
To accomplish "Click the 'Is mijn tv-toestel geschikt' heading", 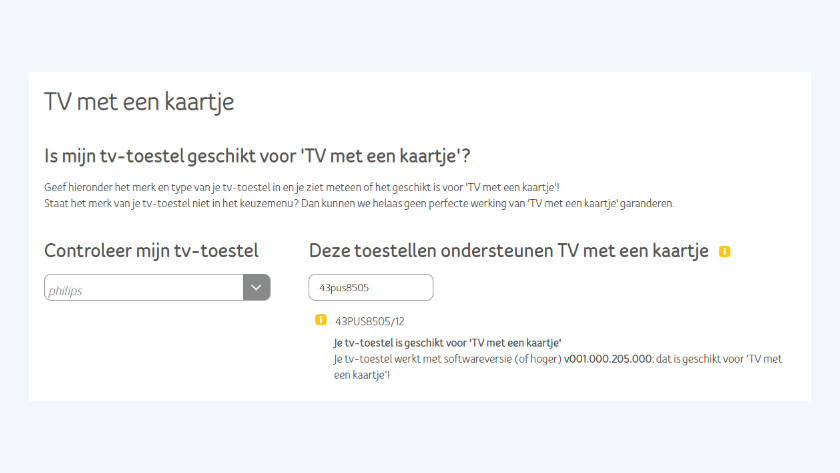I will (x=257, y=156).
